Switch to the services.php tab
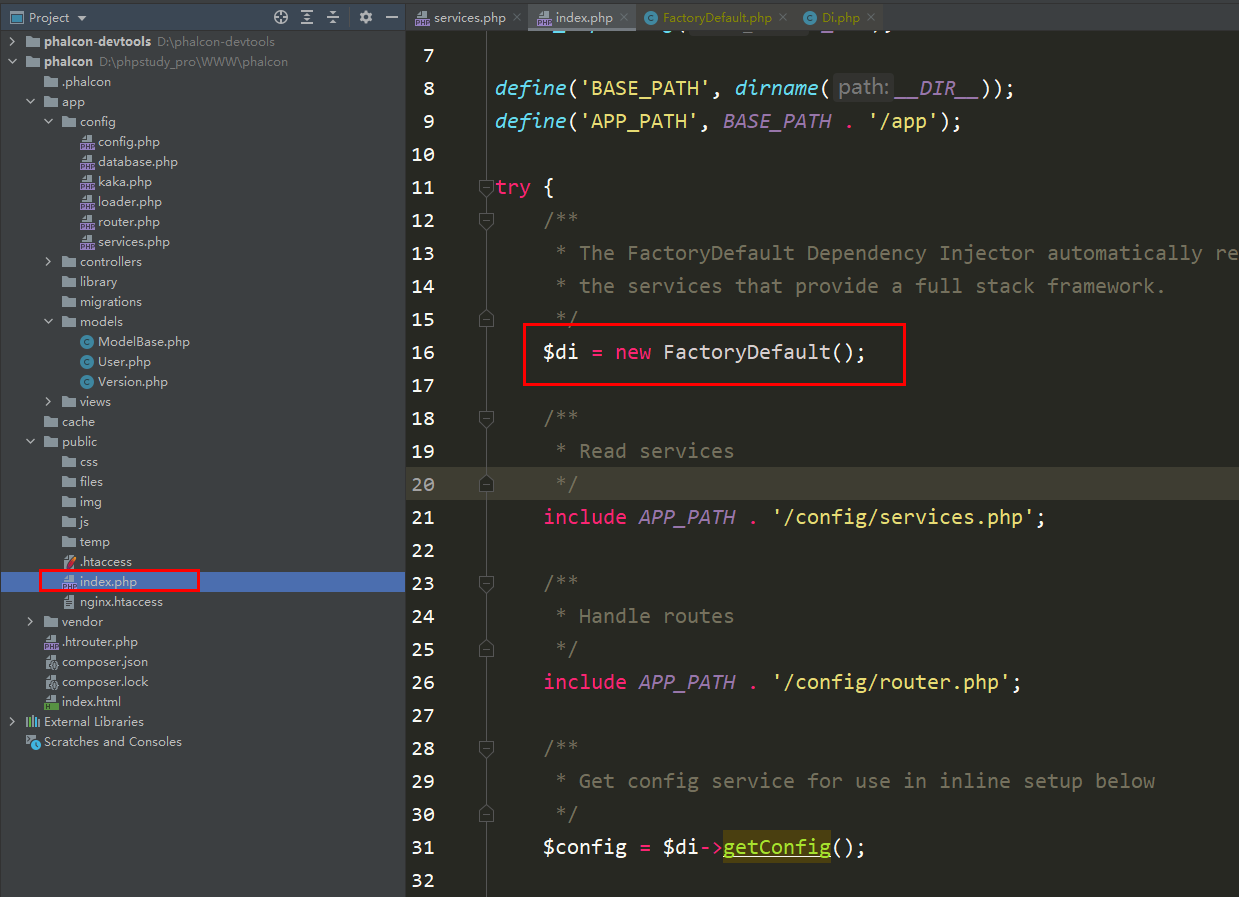 pos(469,17)
